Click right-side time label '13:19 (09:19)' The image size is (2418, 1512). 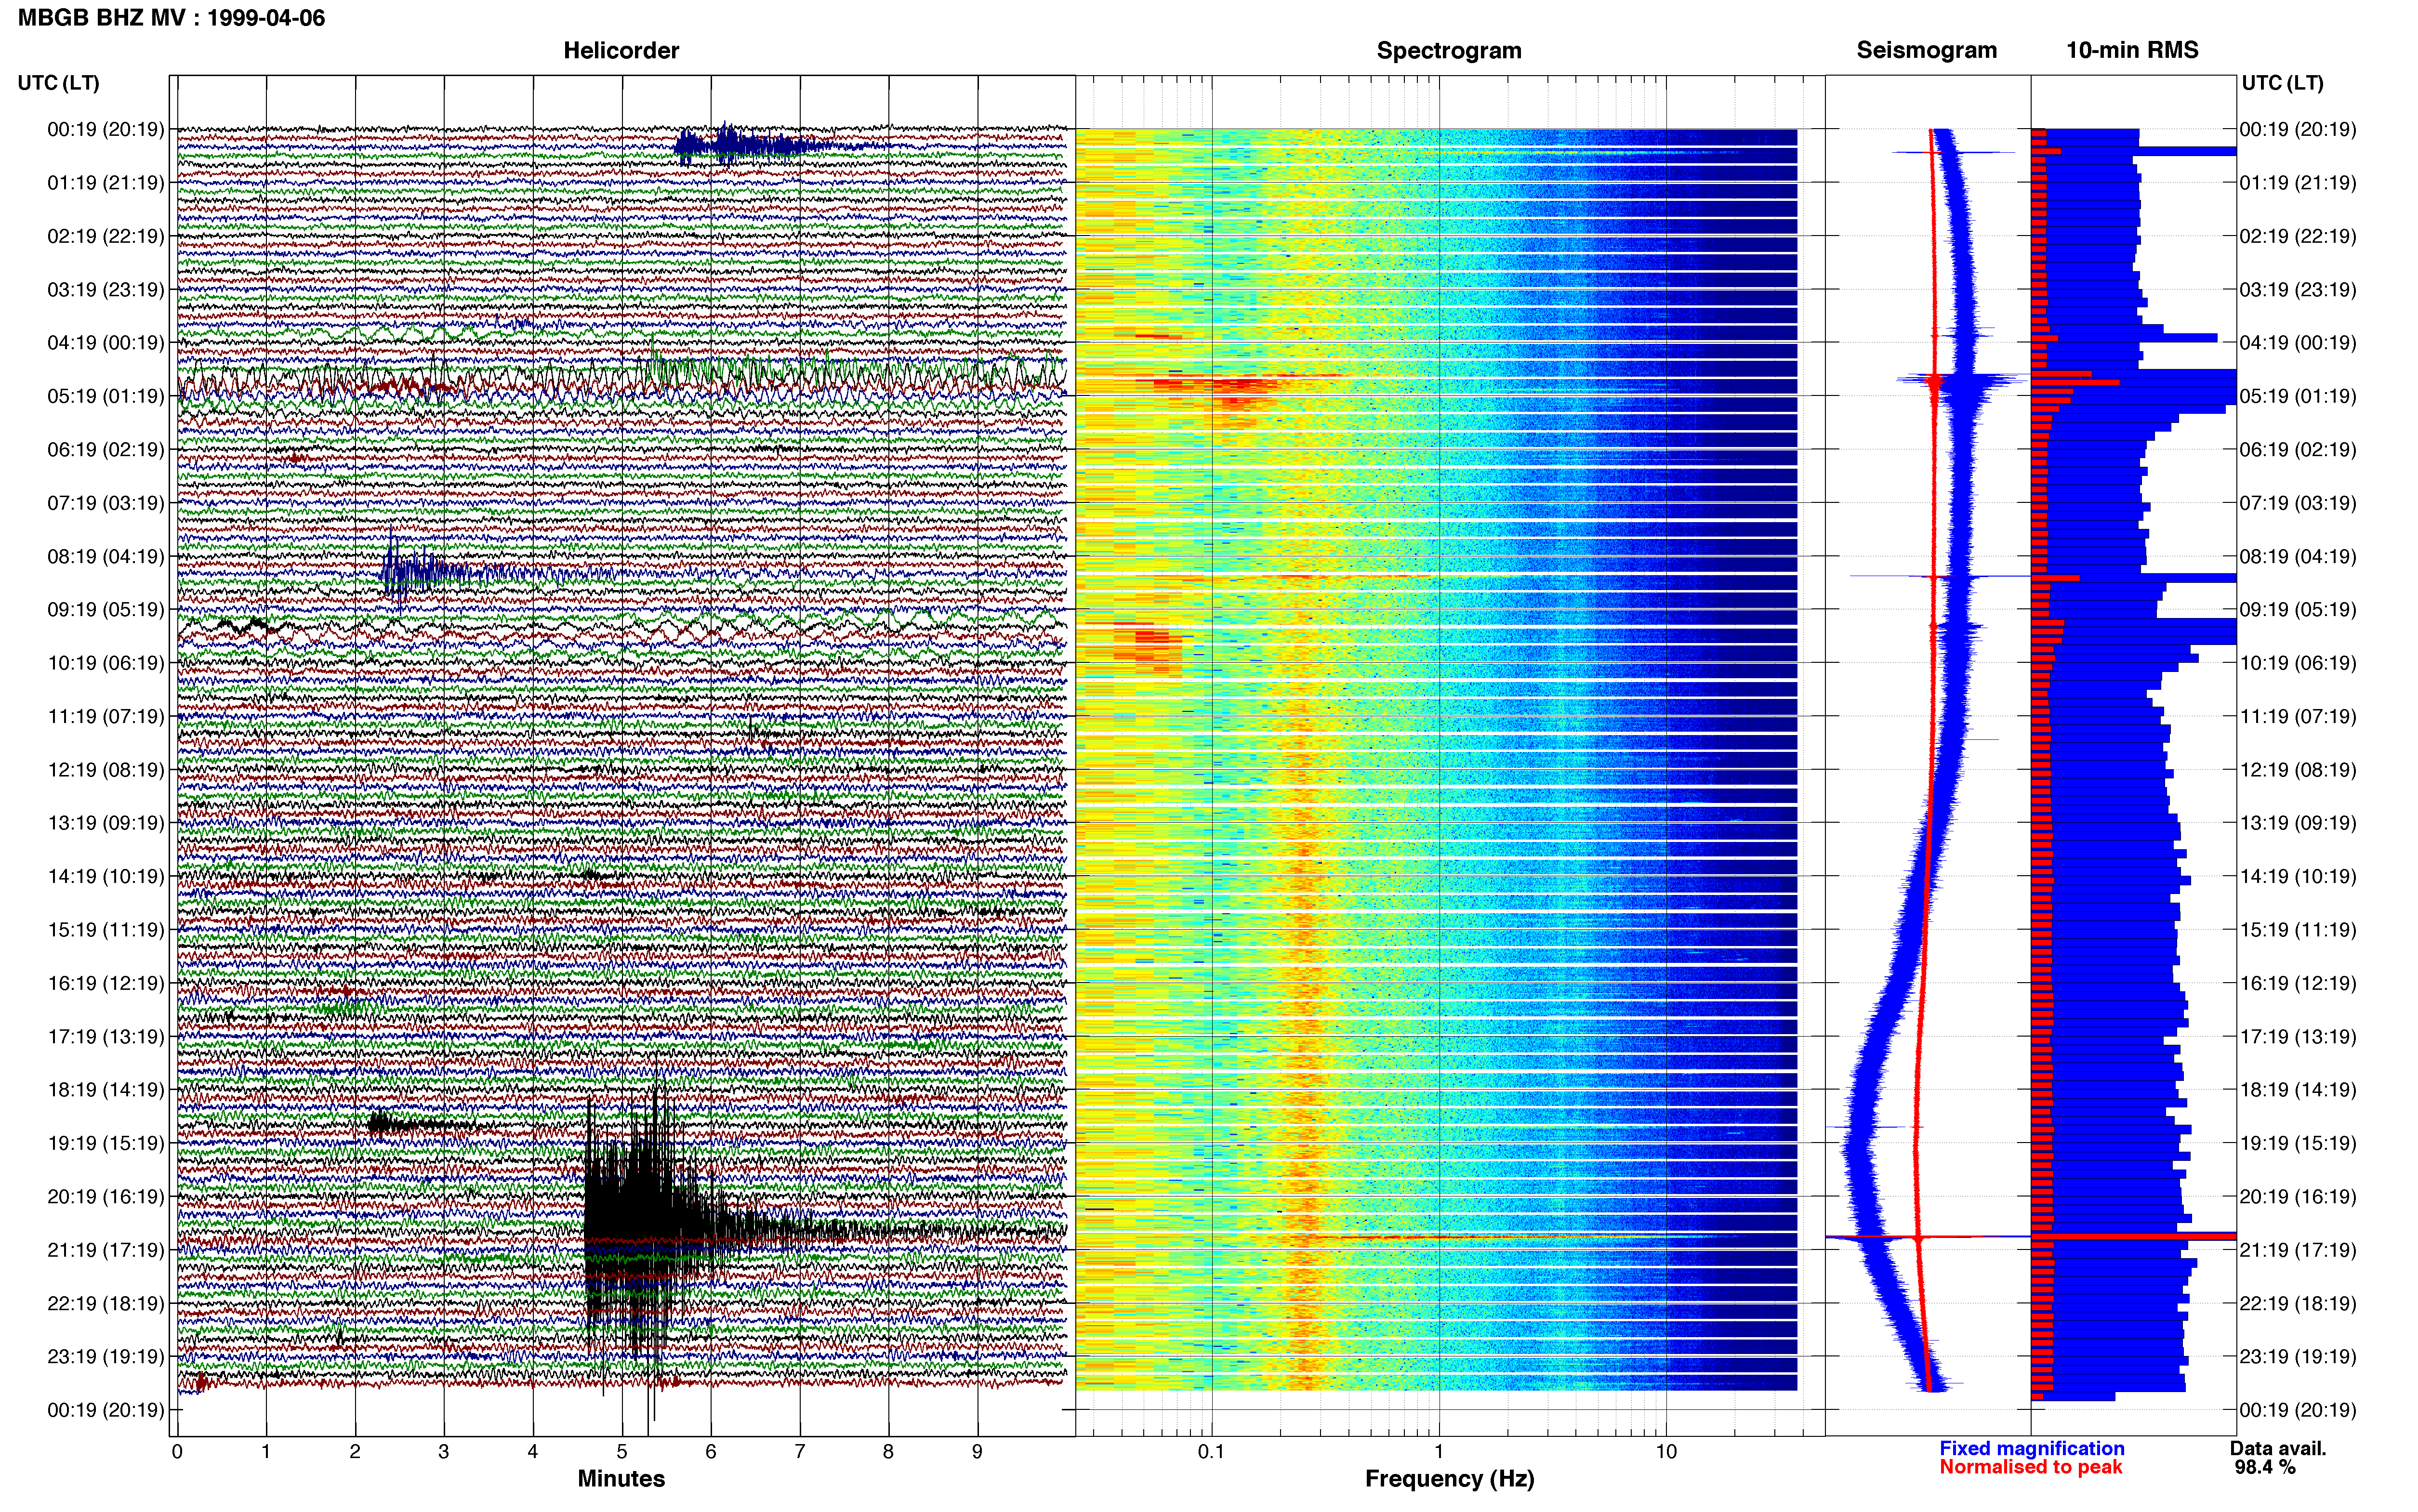point(2298,823)
